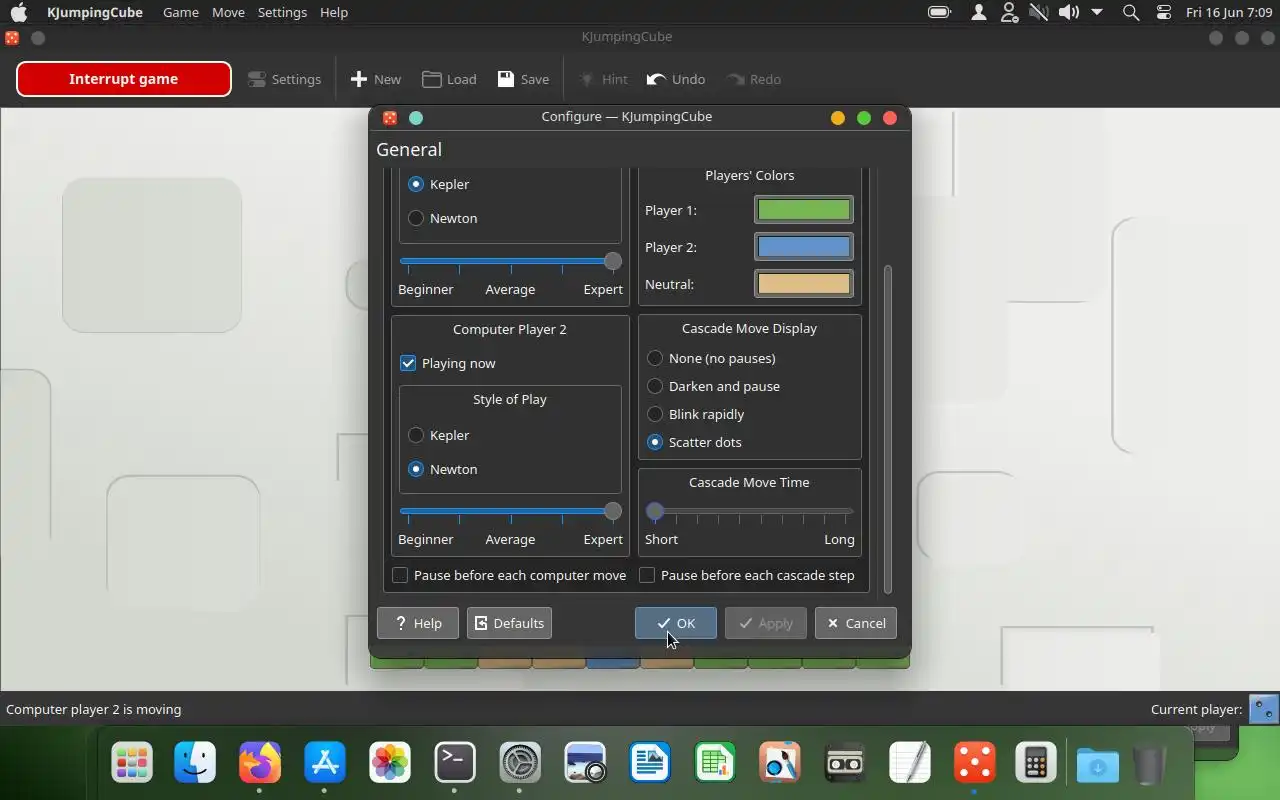This screenshot has width=1280, height=800.
Task: Open the Help menu
Action: coord(334,12)
